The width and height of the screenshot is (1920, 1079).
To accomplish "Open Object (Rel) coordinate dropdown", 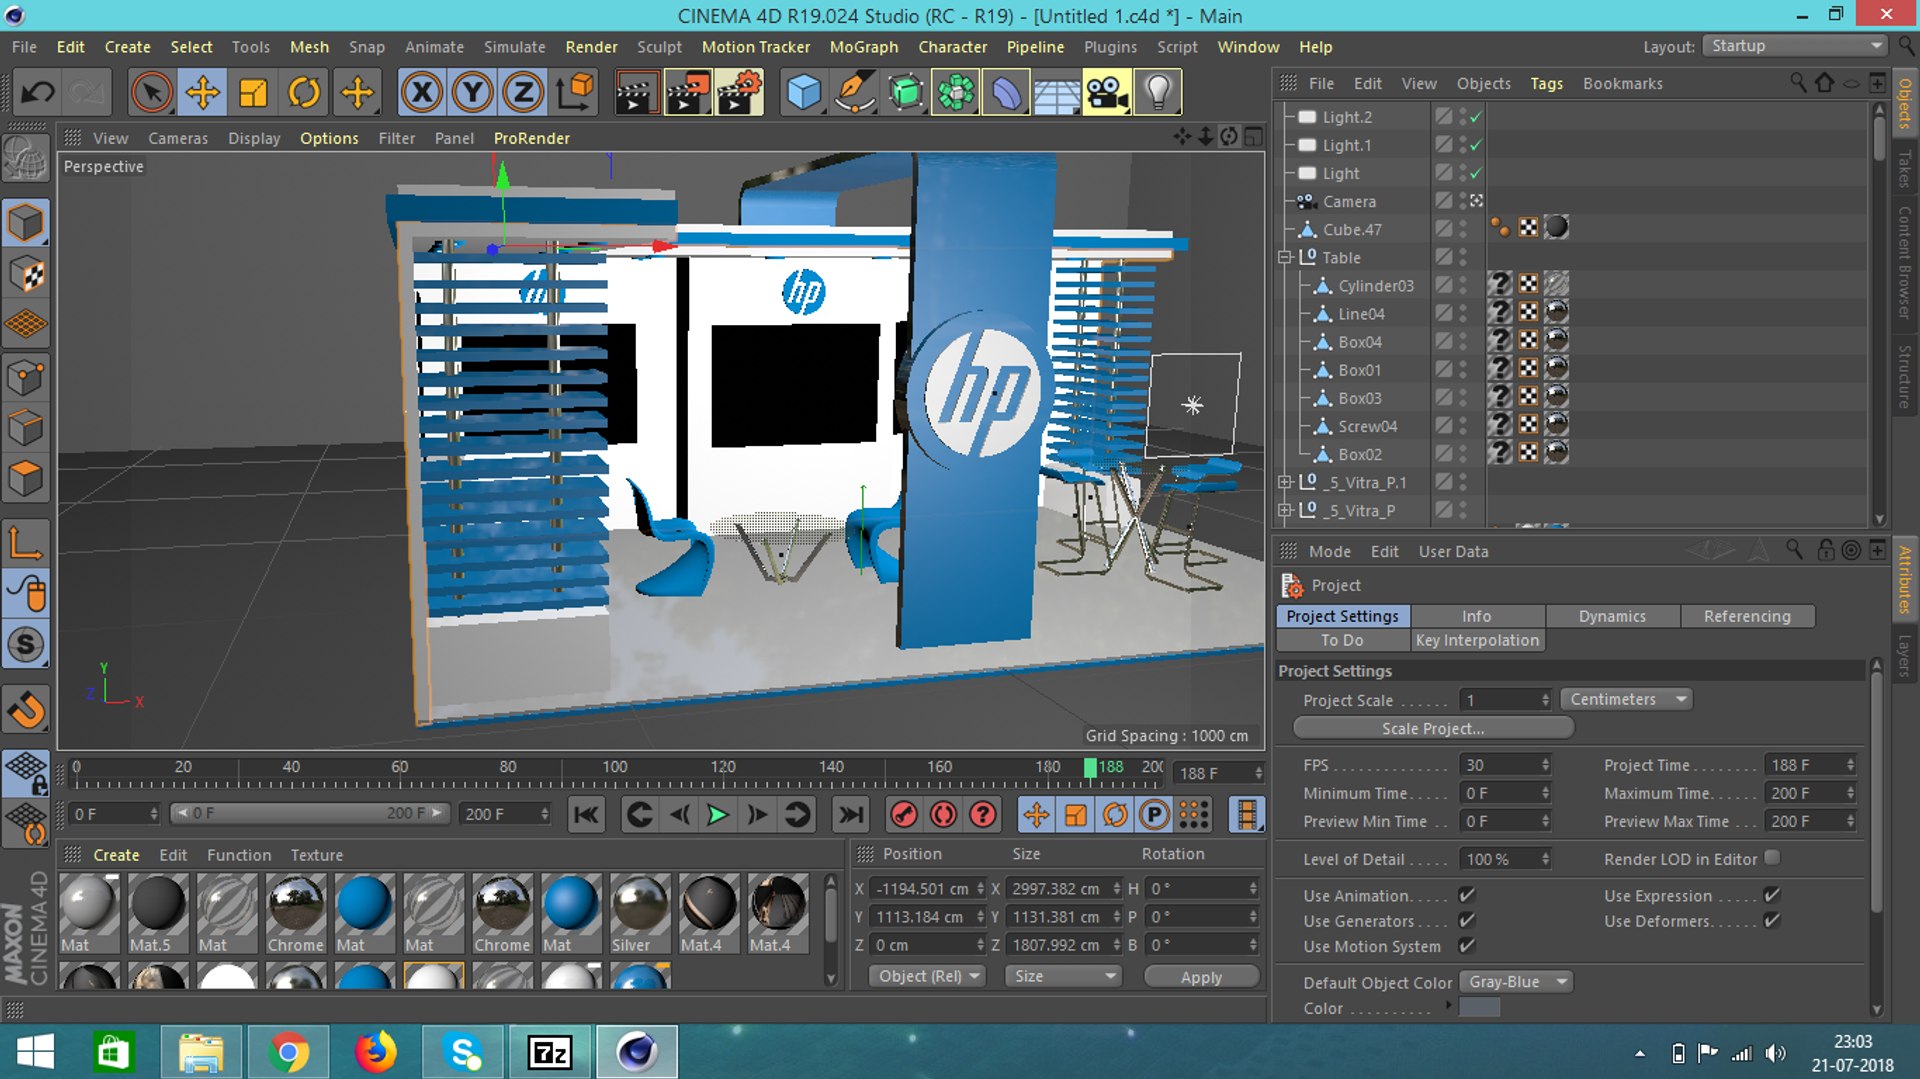I will [x=928, y=976].
